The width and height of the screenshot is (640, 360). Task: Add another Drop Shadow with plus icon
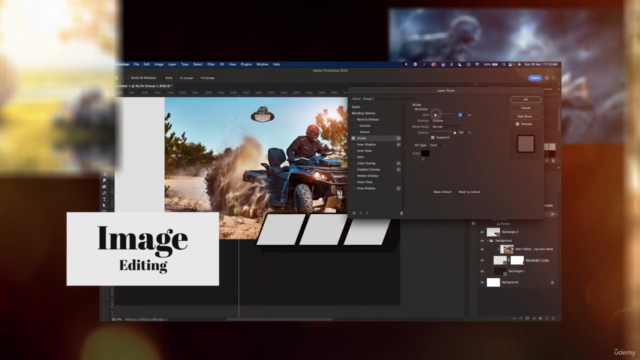click(x=398, y=188)
